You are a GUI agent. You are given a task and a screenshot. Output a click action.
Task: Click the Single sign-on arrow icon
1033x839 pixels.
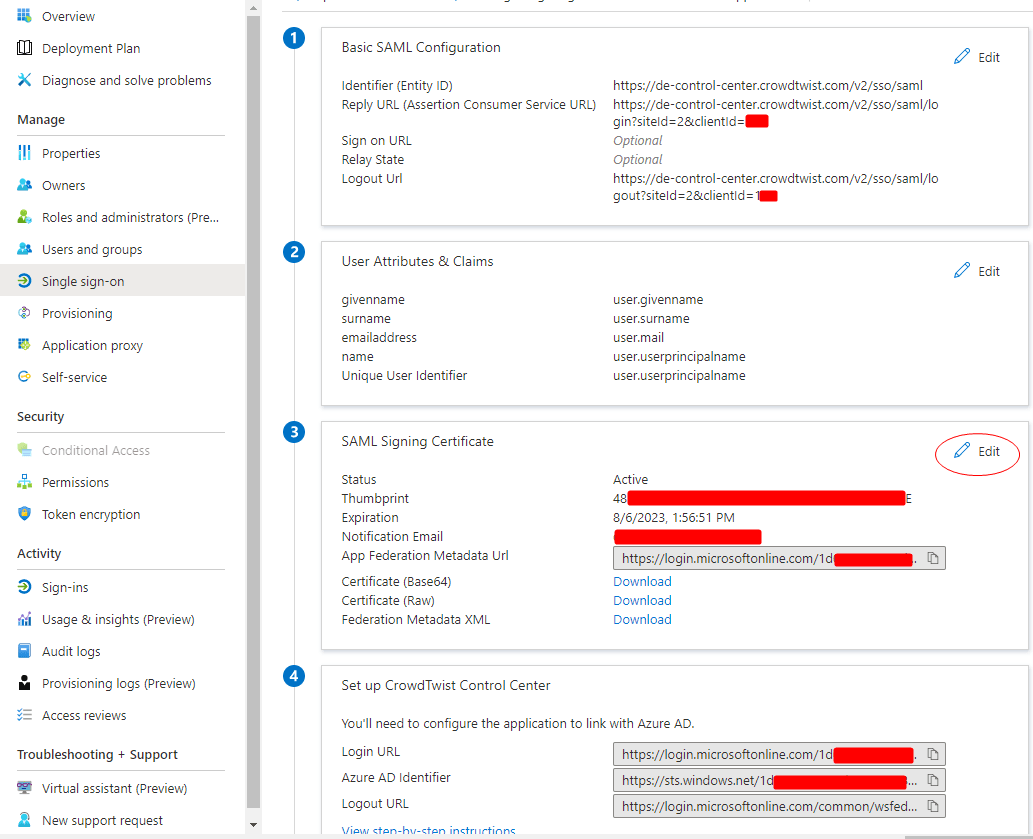click(24, 281)
